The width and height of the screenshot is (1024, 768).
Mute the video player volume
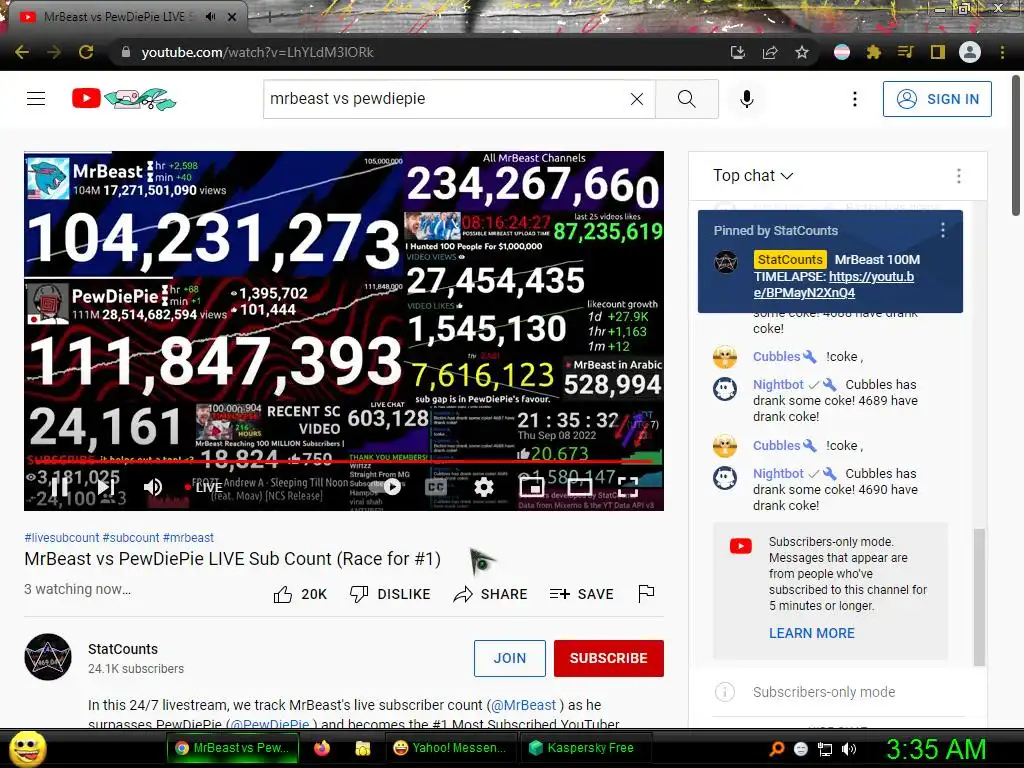click(x=153, y=487)
